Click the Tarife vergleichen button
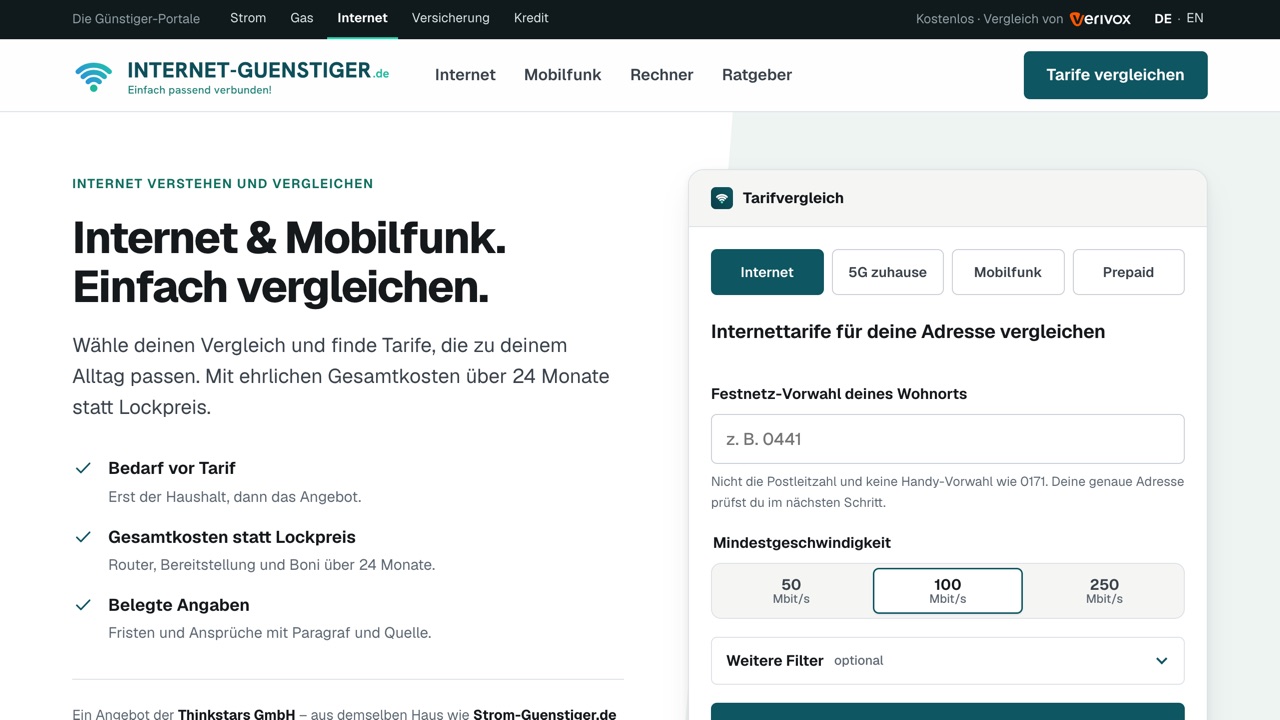Screen dimensions: 1280x720 click(1116, 75)
